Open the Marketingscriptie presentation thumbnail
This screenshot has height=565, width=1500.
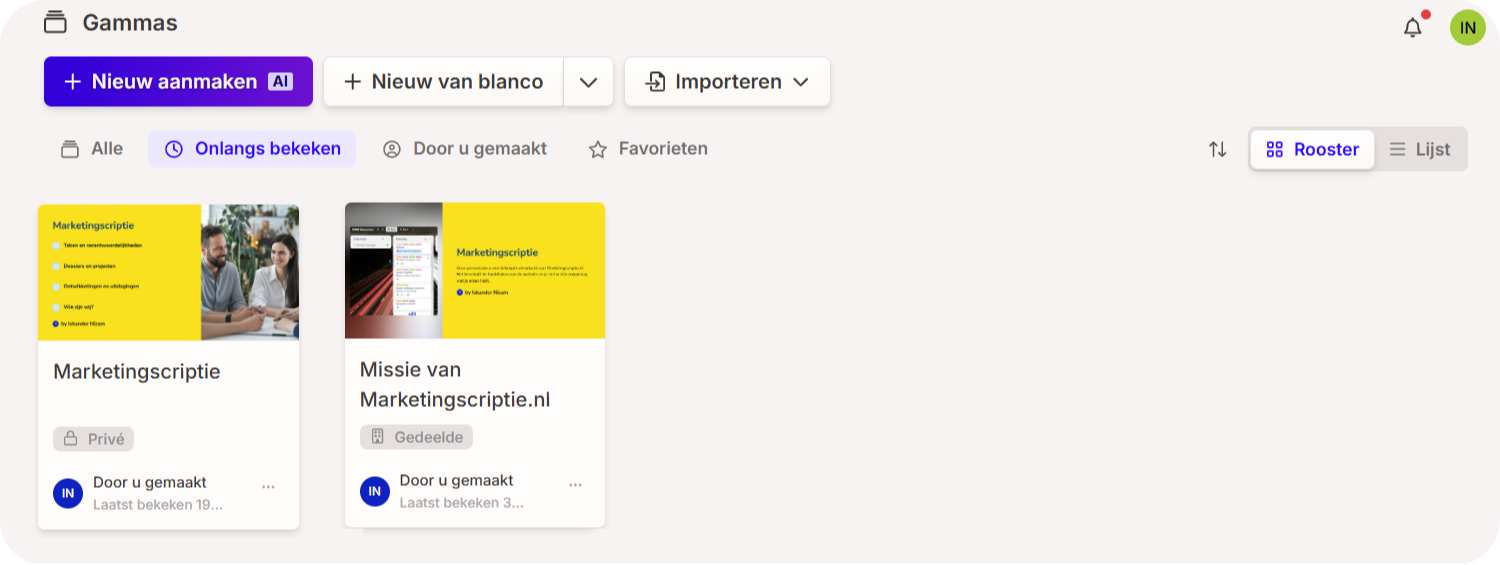[x=168, y=272]
